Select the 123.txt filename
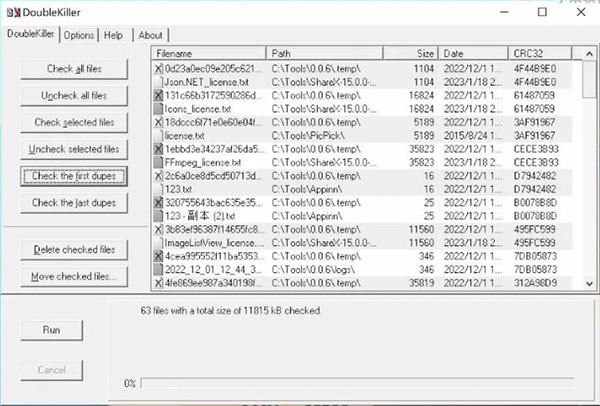Image resolution: width=600 pixels, height=406 pixels. (x=179, y=189)
